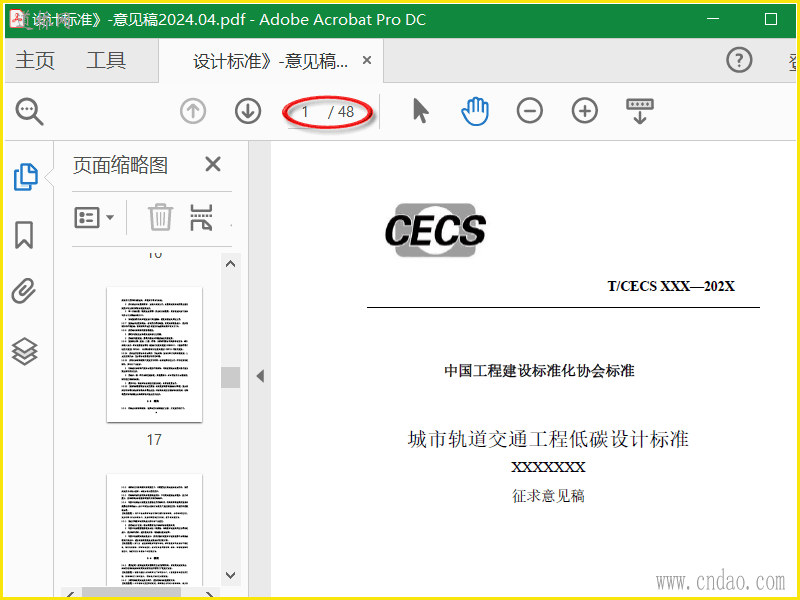Click text 征求意见稿
The height and width of the screenshot is (600, 800).
point(548,495)
